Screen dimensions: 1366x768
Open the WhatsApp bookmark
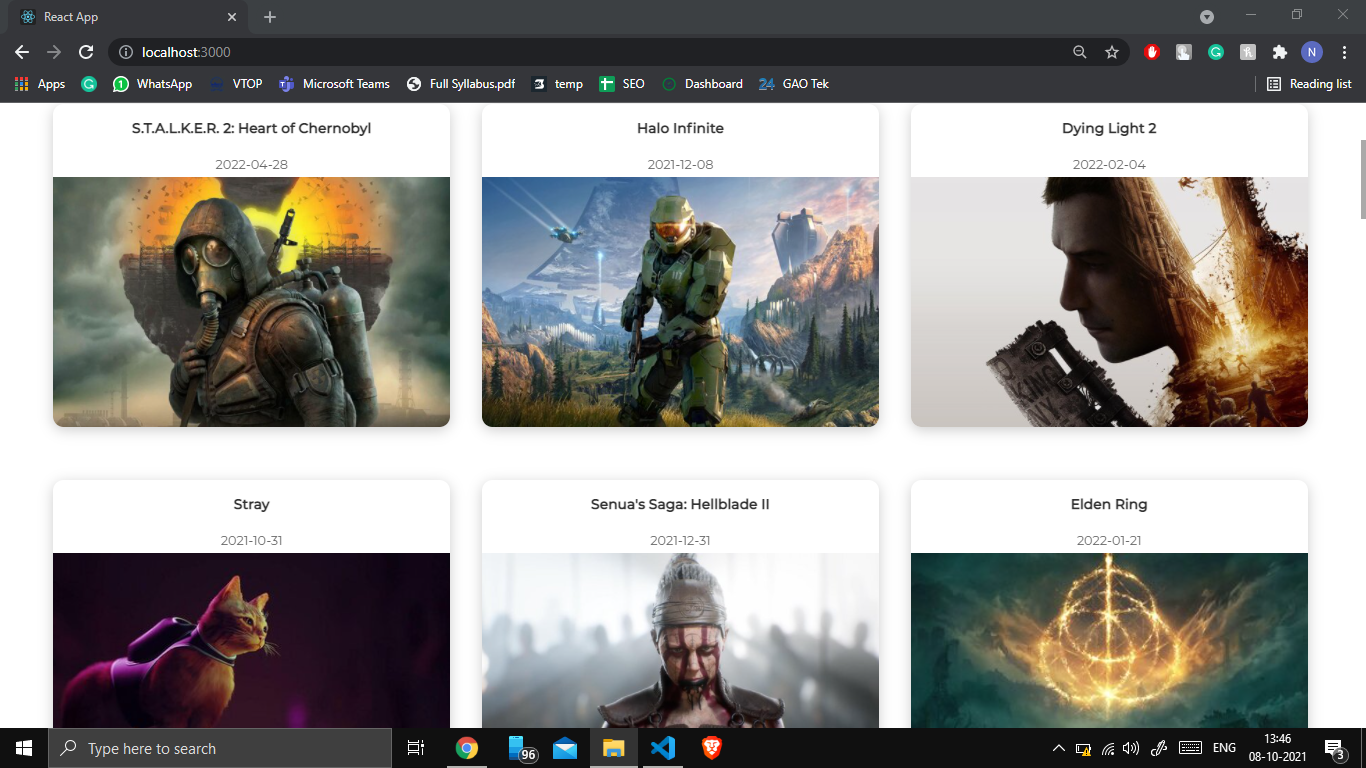tap(153, 84)
